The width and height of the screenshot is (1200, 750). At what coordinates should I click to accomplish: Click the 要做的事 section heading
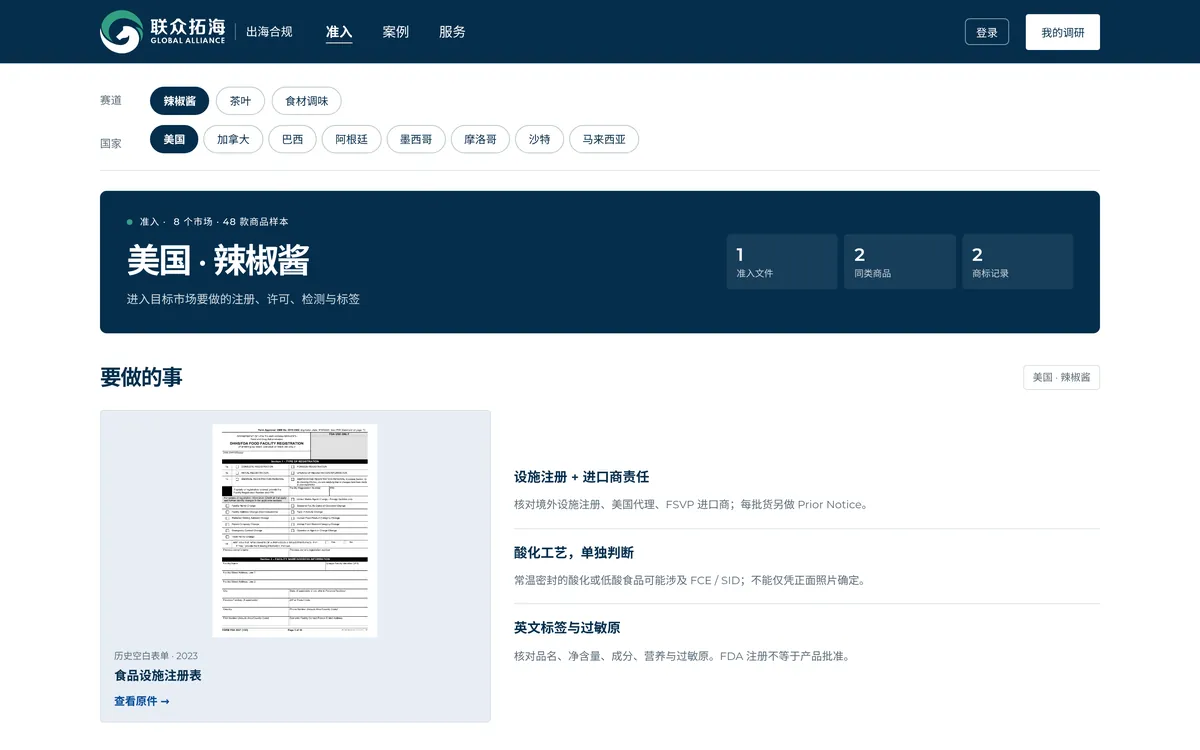coord(141,377)
